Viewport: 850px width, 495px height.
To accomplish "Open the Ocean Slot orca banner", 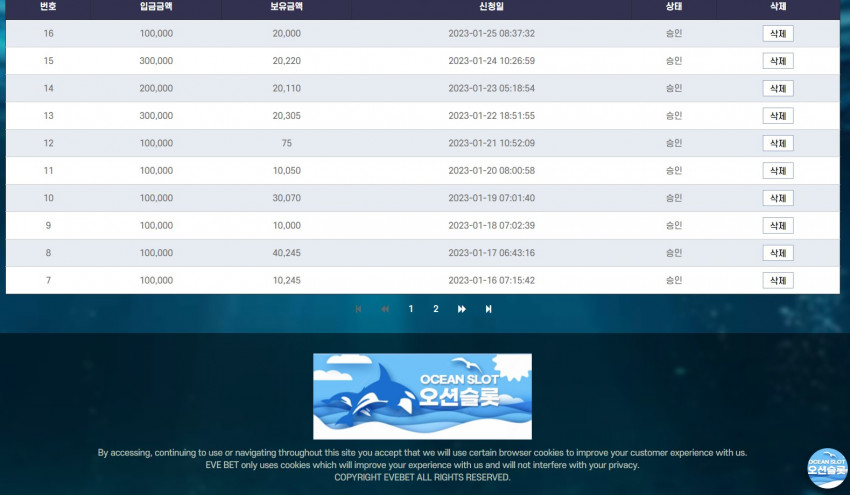I will pos(422,396).
